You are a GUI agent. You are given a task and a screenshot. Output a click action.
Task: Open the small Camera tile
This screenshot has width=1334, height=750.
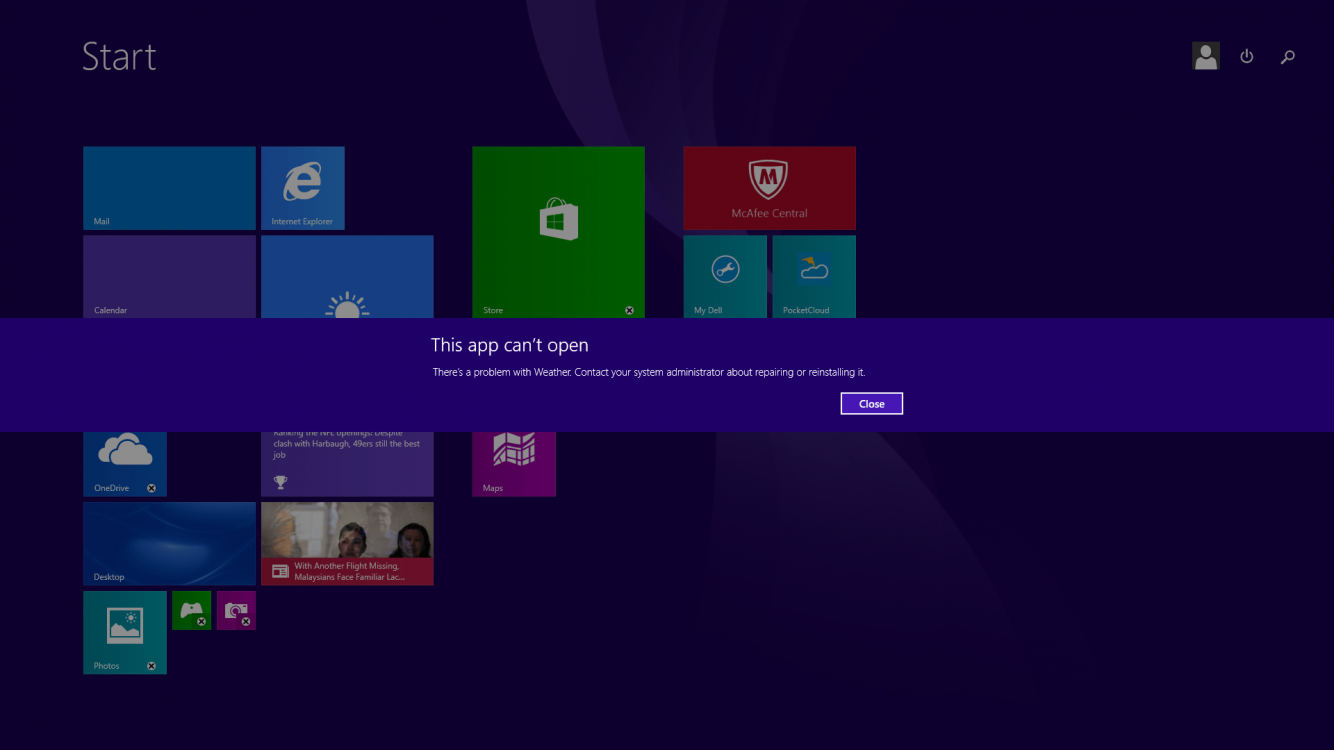point(236,610)
